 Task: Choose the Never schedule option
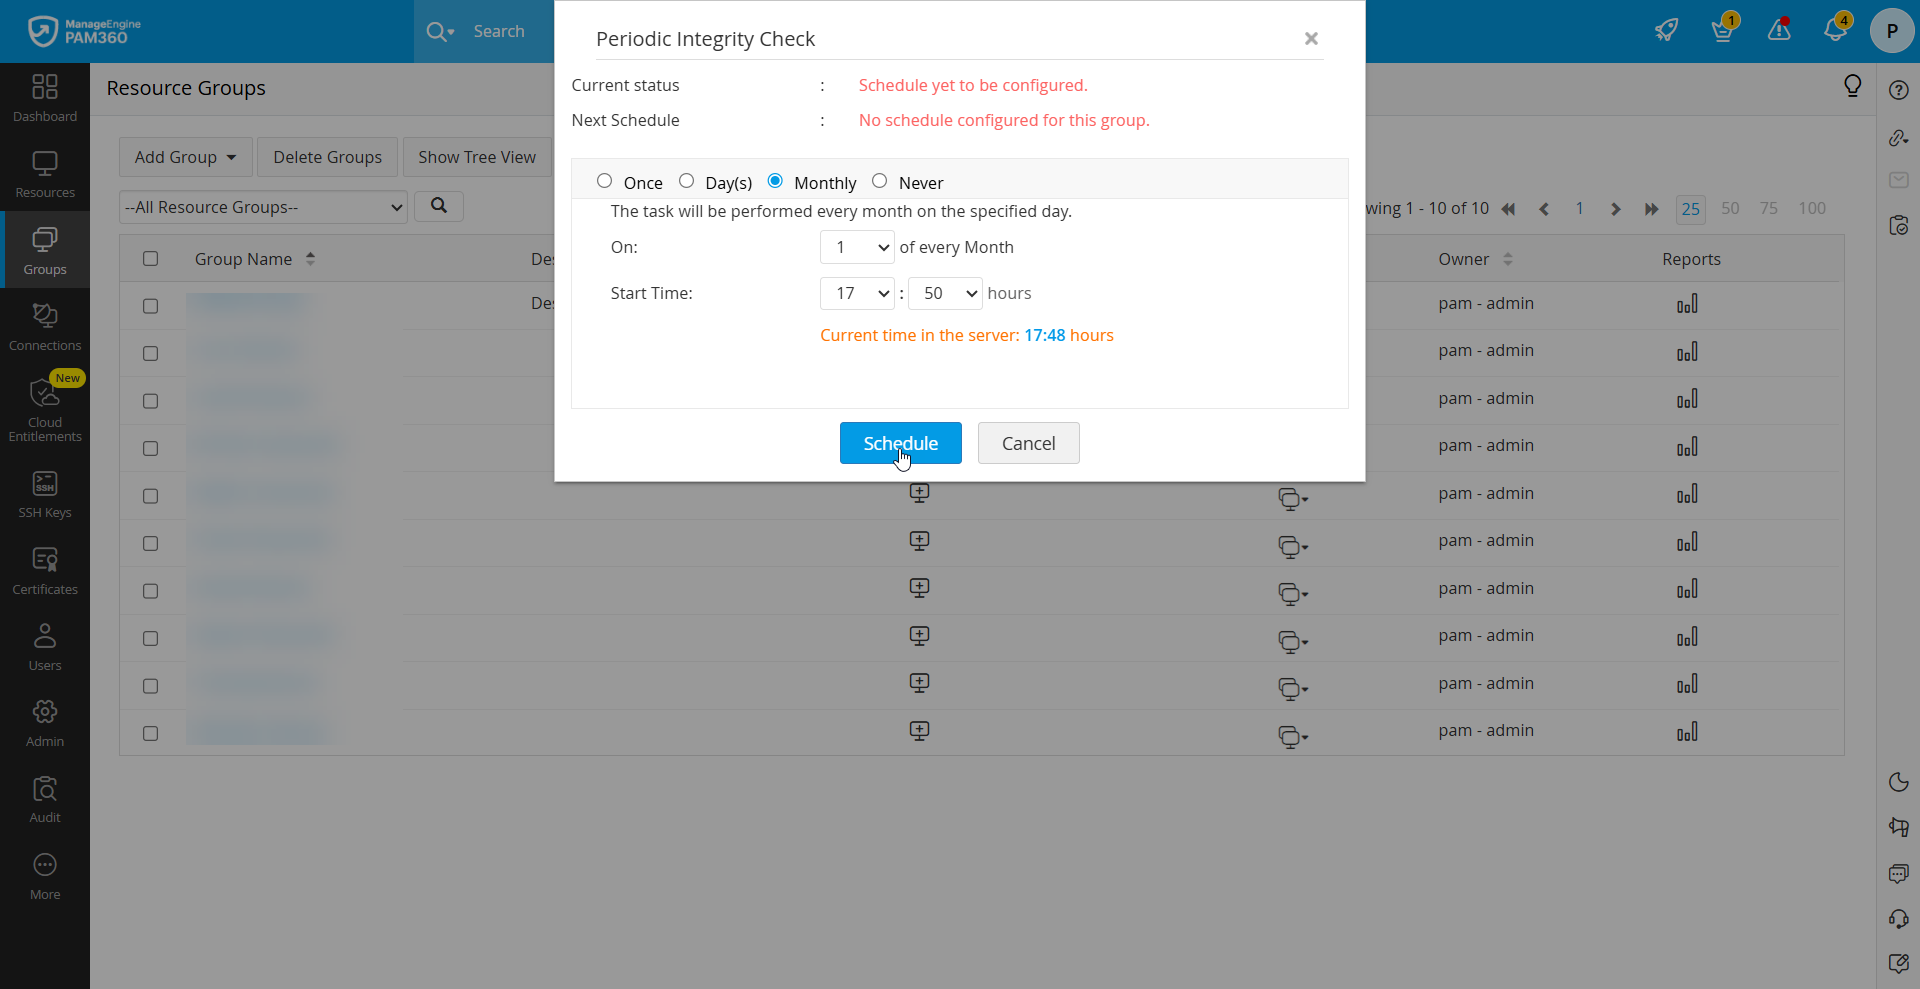pos(880,181)
